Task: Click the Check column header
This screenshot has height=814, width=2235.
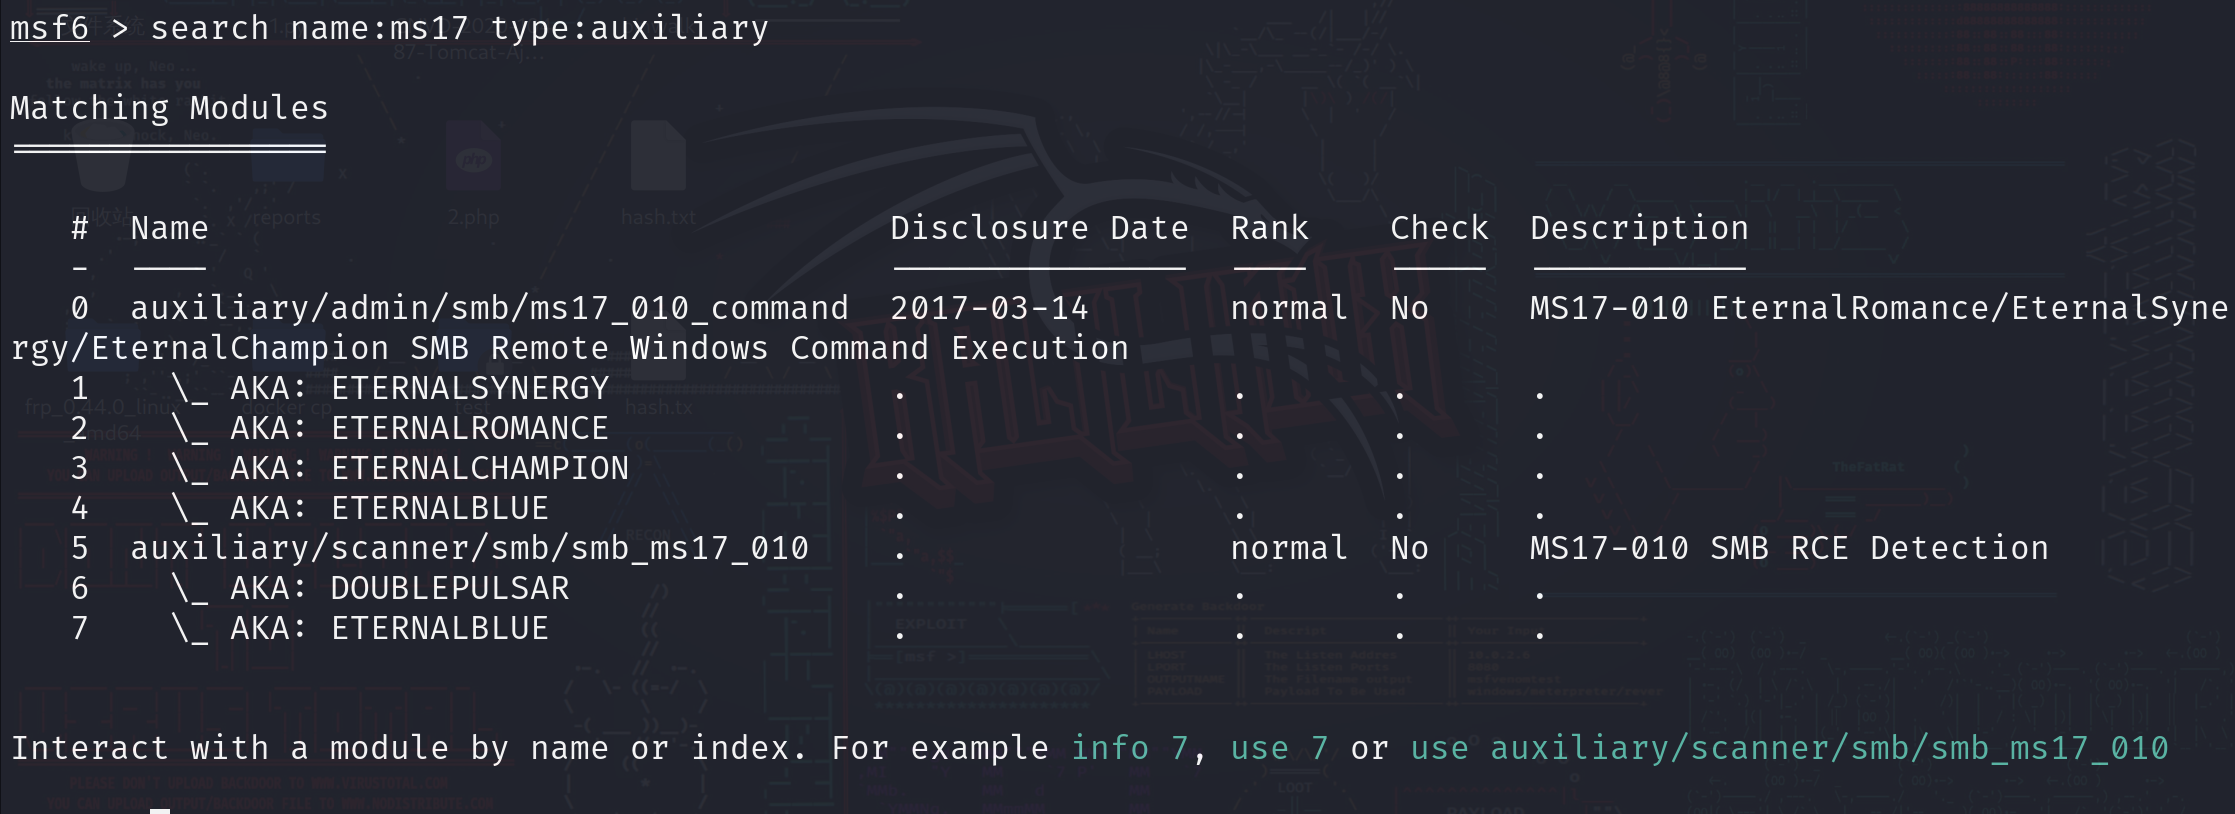Action: coord(1439,228)
